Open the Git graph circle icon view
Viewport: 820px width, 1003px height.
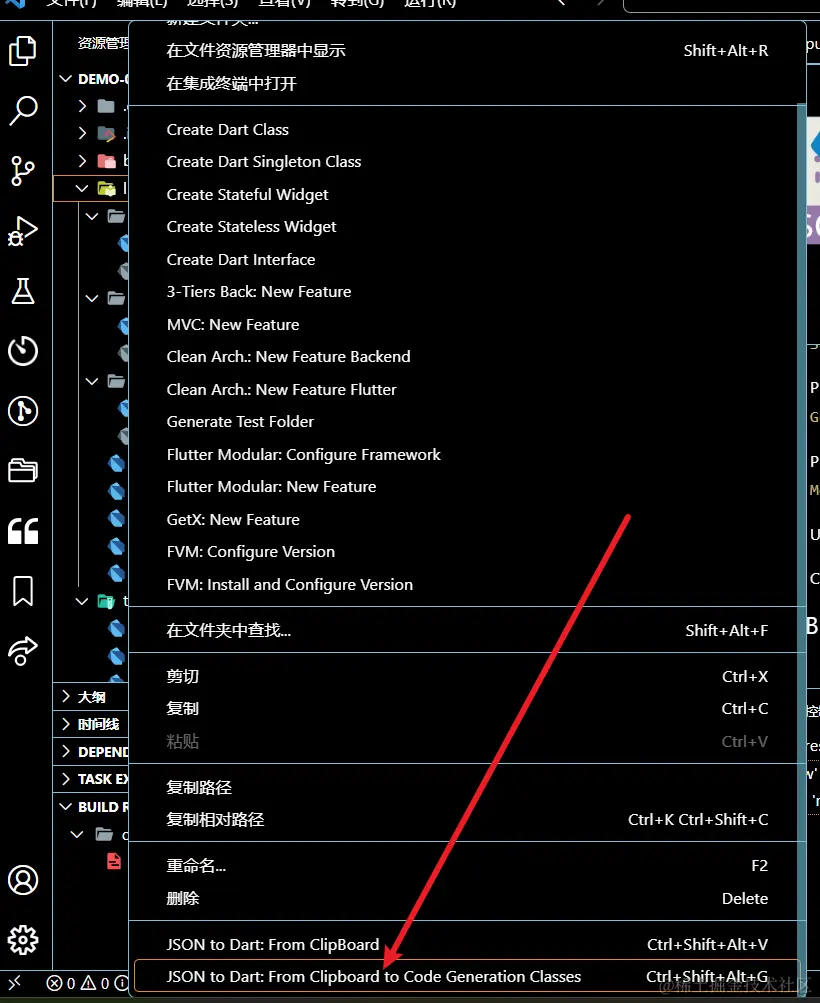click(23, 411)
